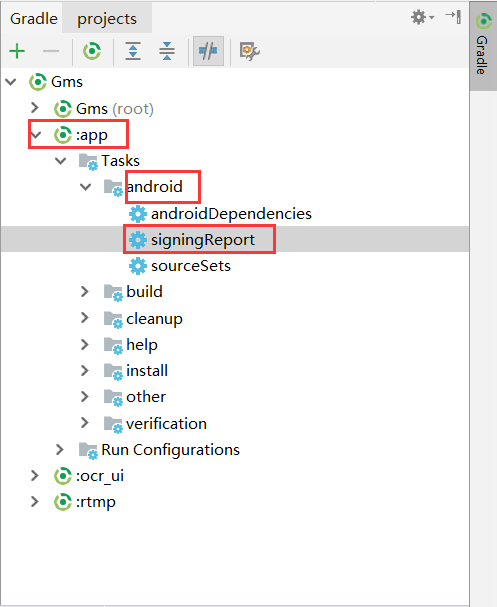Click the other folder icon
Image resolution: width=497 pixels, height=607 pixels.
click(113, 398)
